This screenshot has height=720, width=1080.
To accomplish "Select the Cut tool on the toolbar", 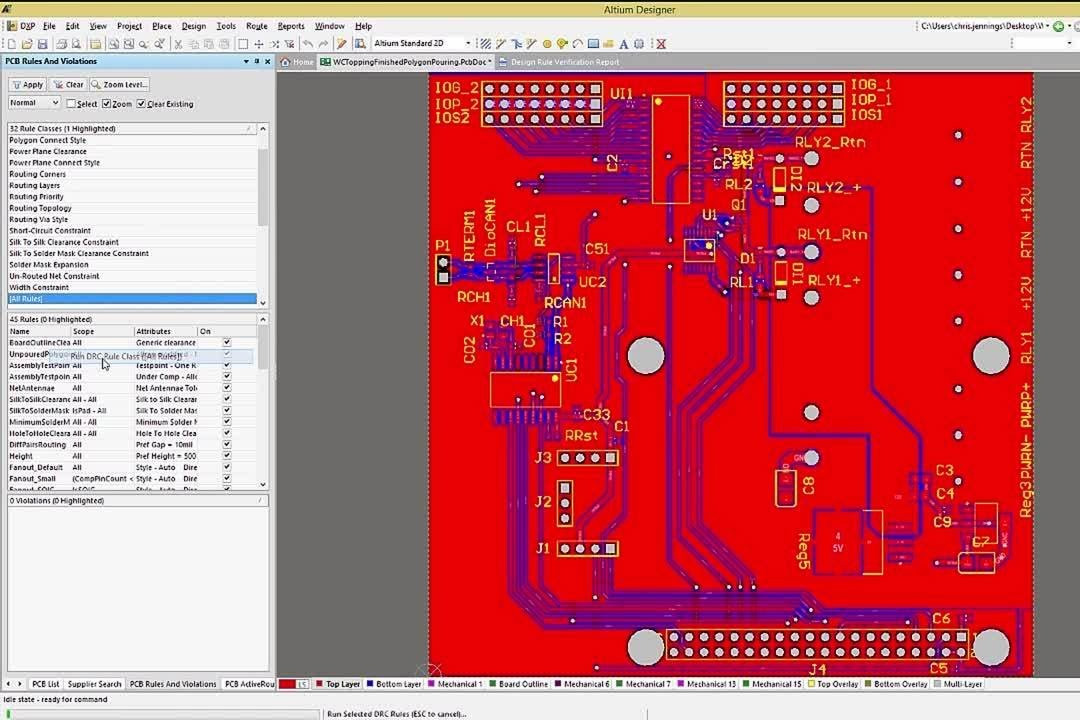I will [178, 43].
